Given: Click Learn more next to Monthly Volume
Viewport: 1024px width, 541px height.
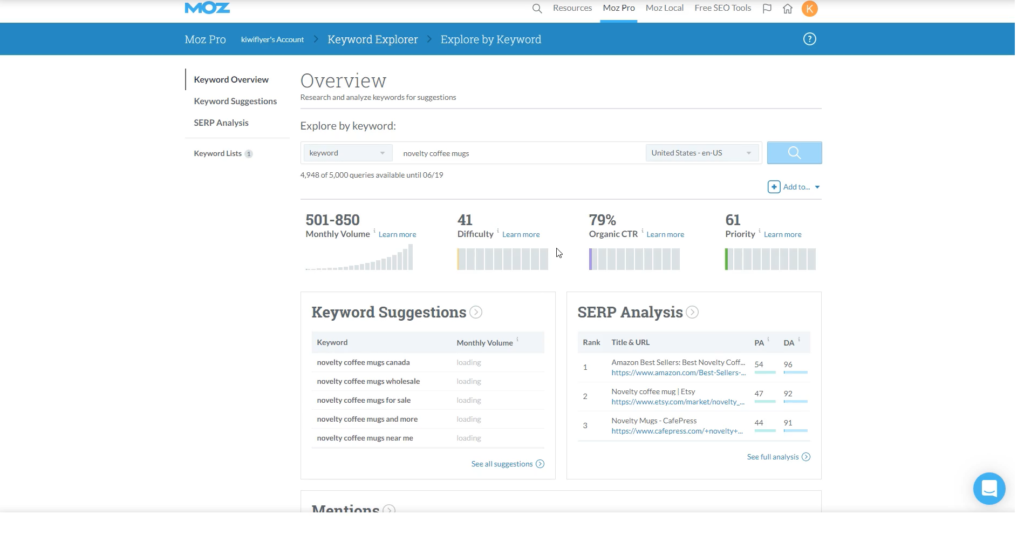Looking at the screenshot, I should click(397, 235).
